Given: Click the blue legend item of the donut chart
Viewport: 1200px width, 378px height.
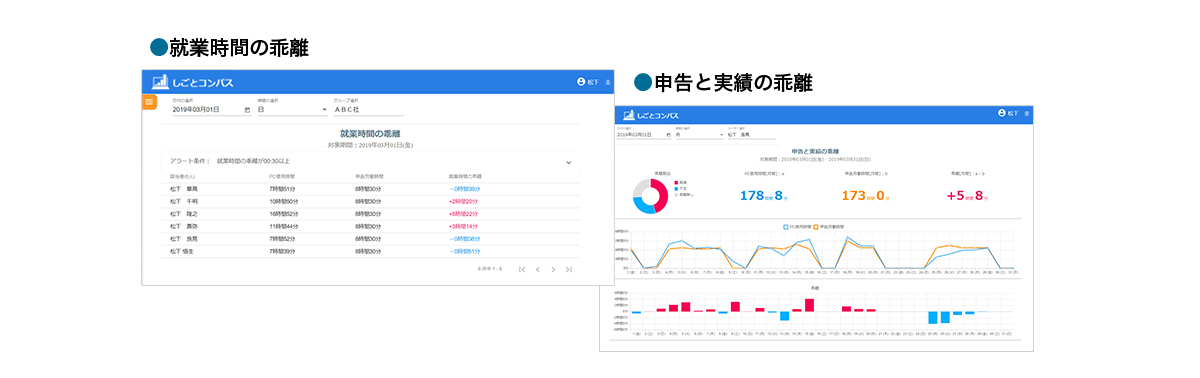Looking at the screenshot, I should pos(681,188).
